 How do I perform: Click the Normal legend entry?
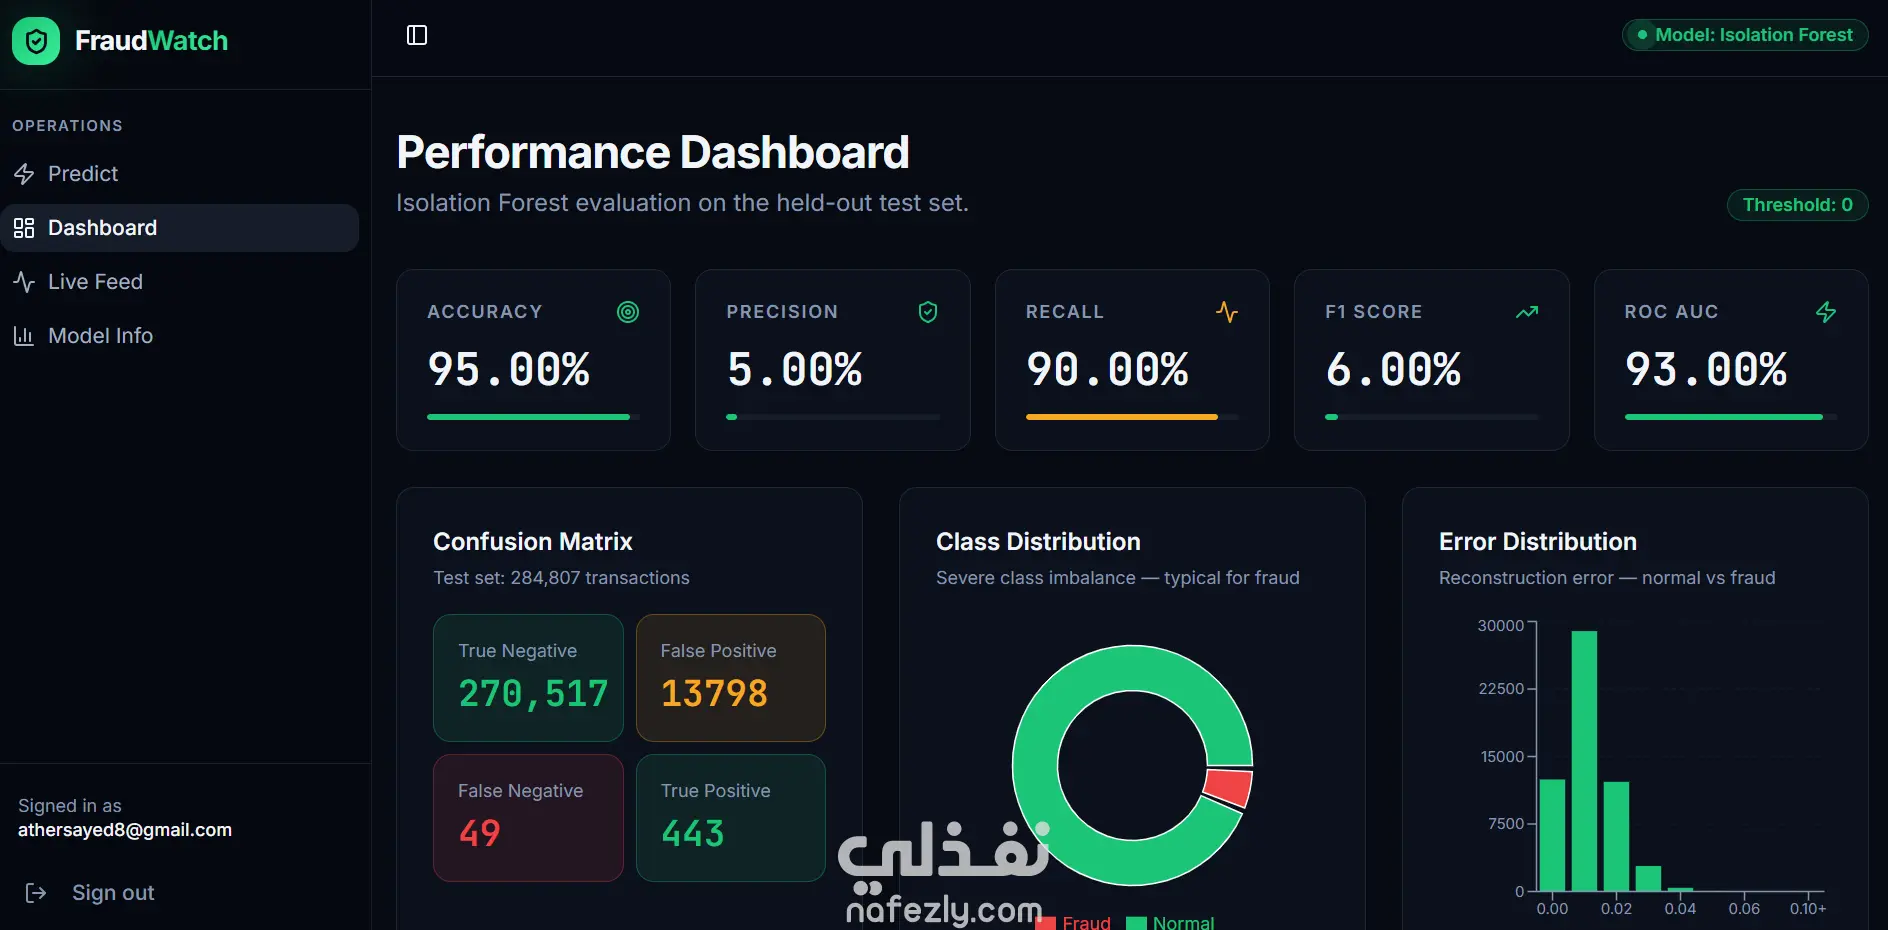pyautogui.click(x=1170, y=922)
